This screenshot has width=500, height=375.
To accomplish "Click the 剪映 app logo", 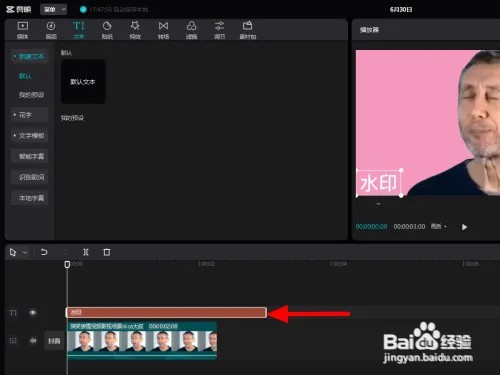I will [x=19, y=9].
